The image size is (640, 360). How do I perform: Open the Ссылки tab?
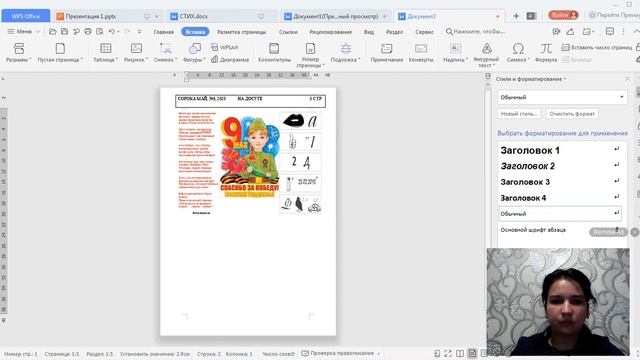288,32
